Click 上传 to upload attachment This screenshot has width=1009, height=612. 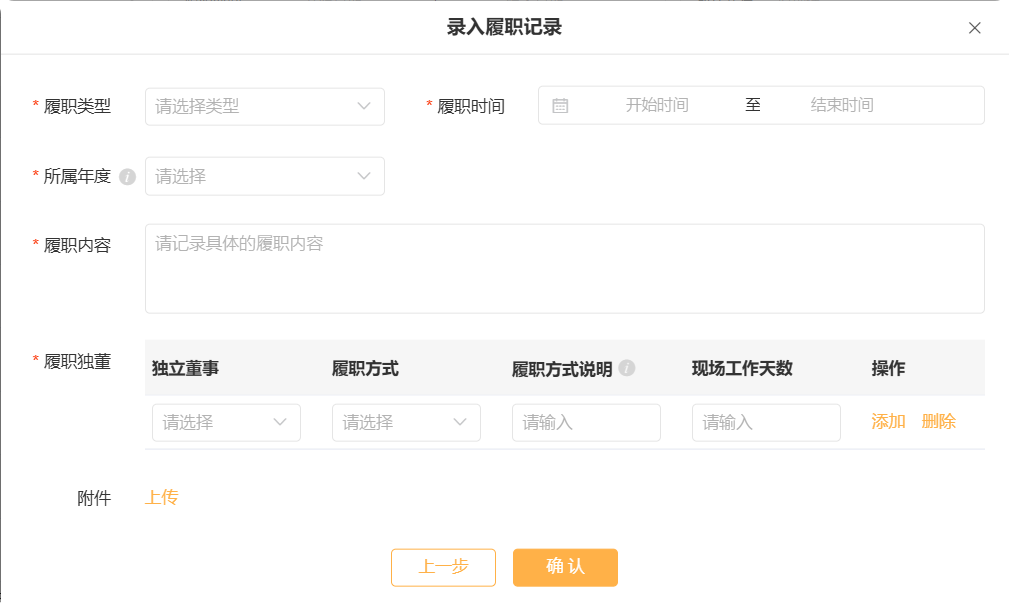tap(162, 497)
